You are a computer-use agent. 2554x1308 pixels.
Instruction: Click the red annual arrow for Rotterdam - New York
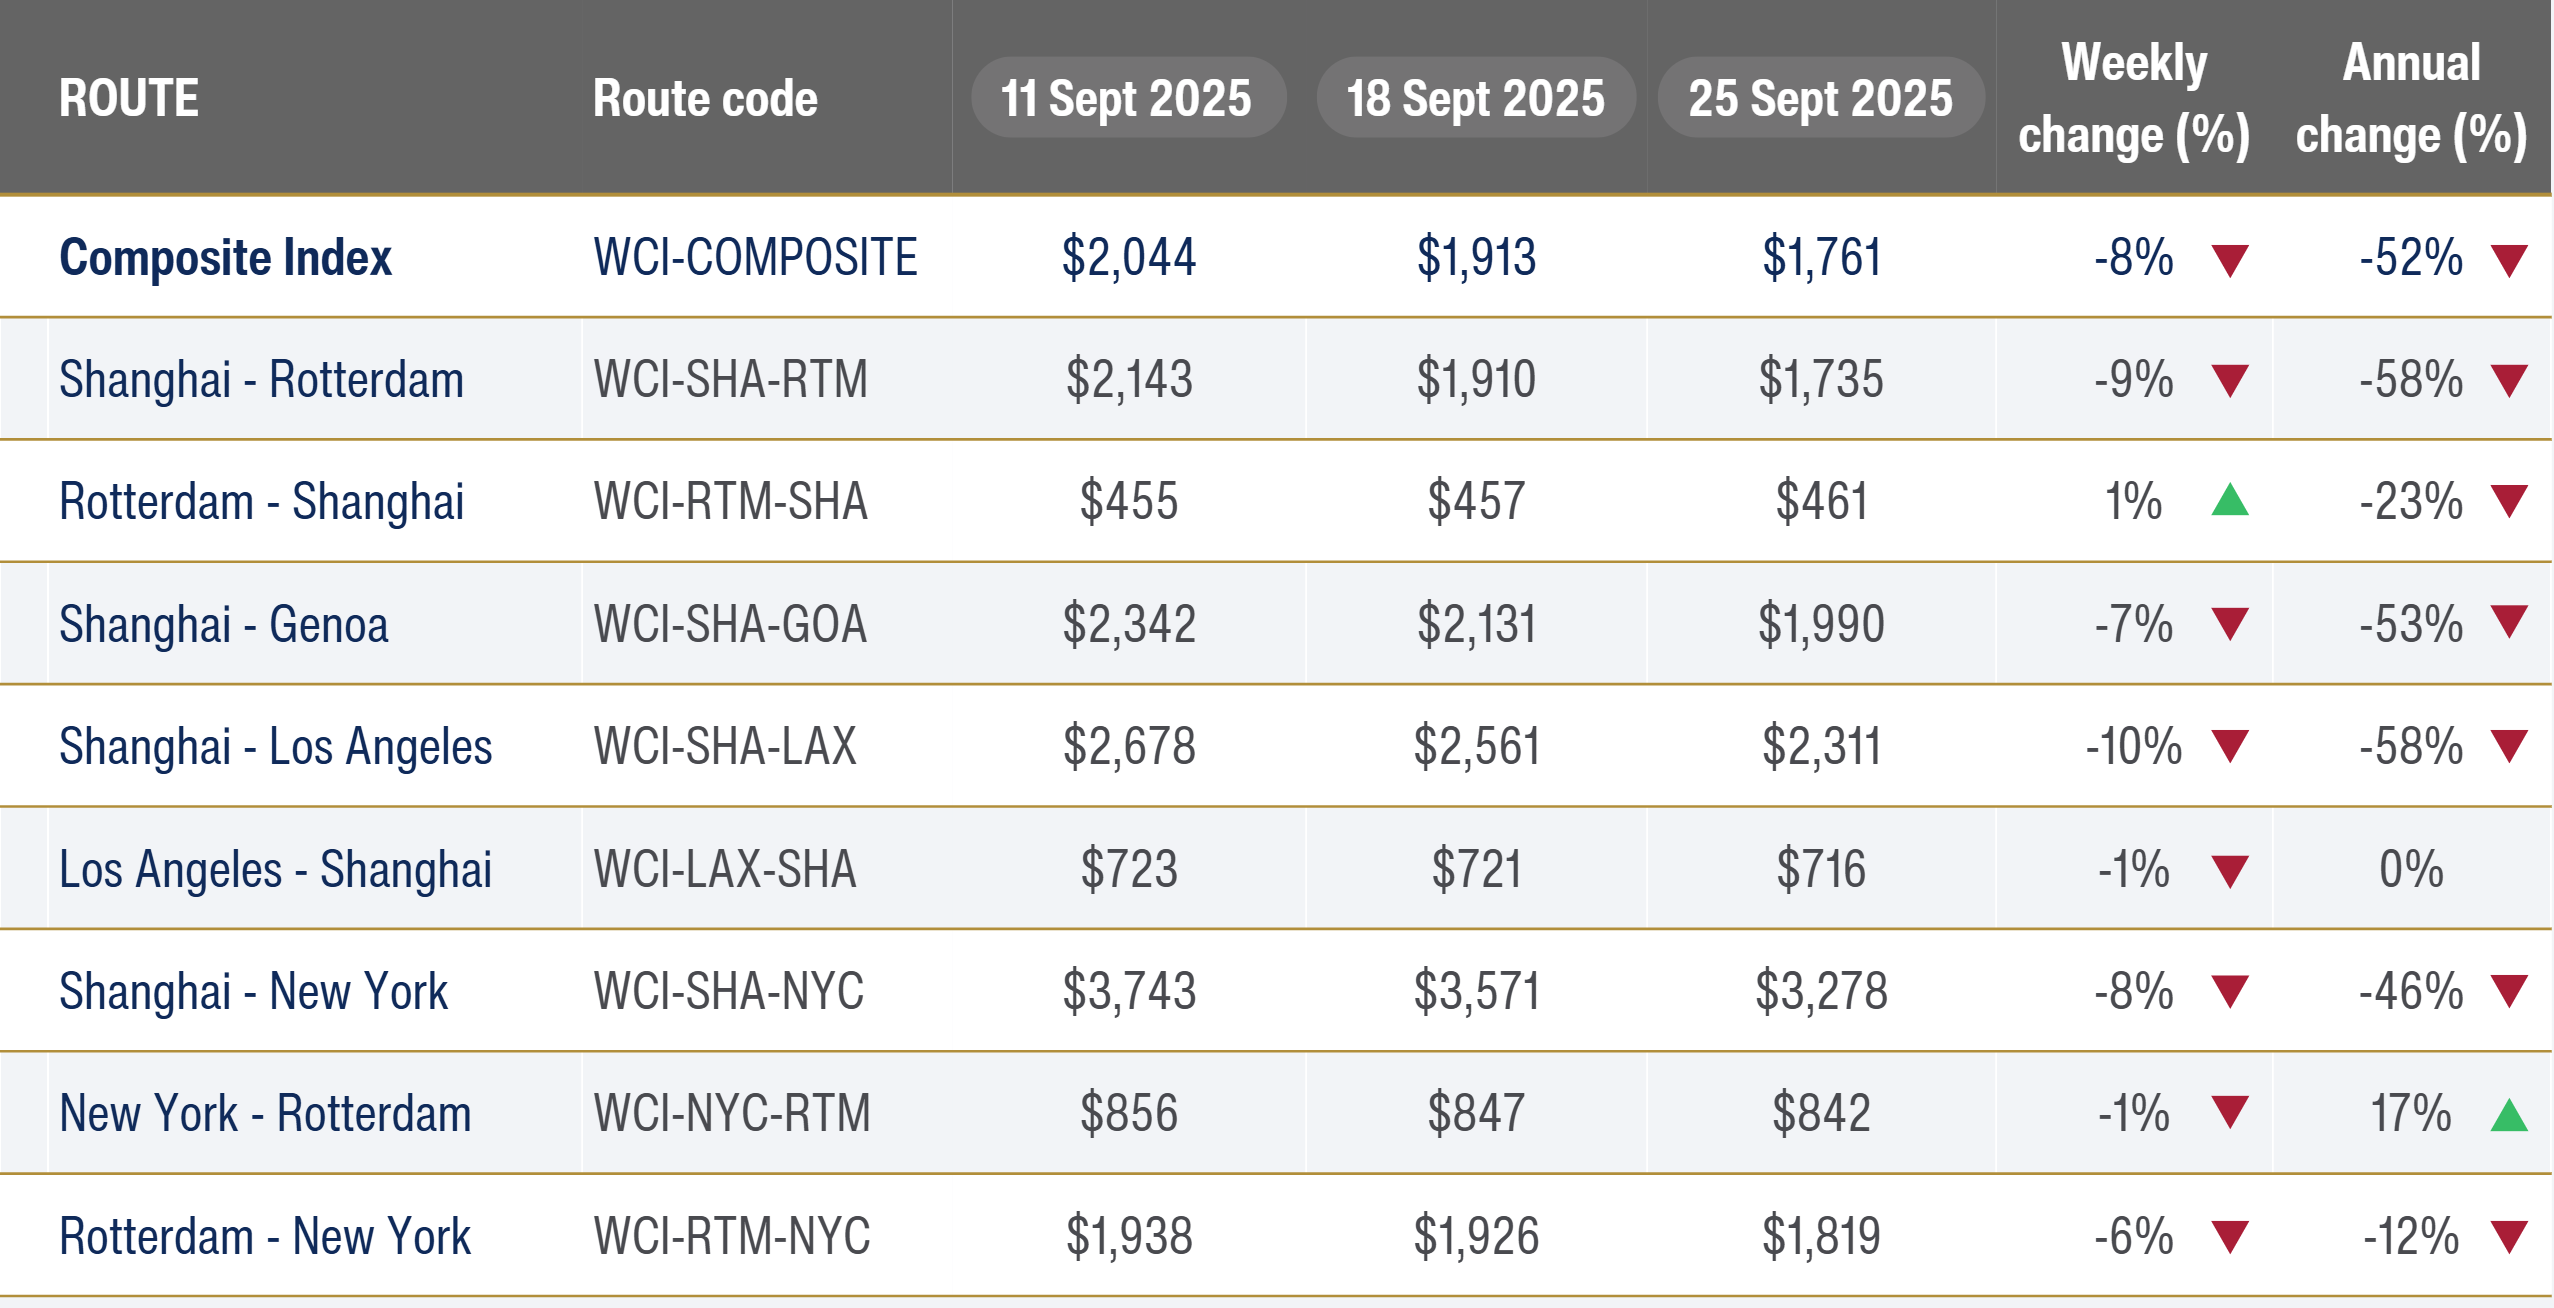(2508, 1237)
